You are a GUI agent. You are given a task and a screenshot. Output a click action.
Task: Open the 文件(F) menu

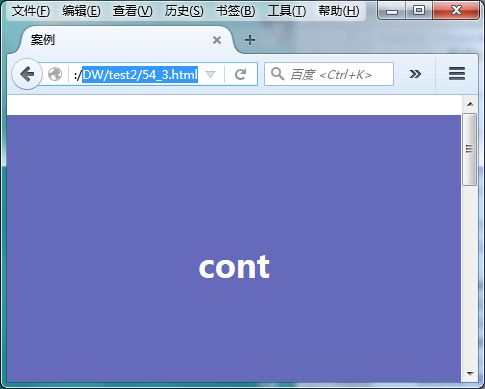[x=31, y=11]
